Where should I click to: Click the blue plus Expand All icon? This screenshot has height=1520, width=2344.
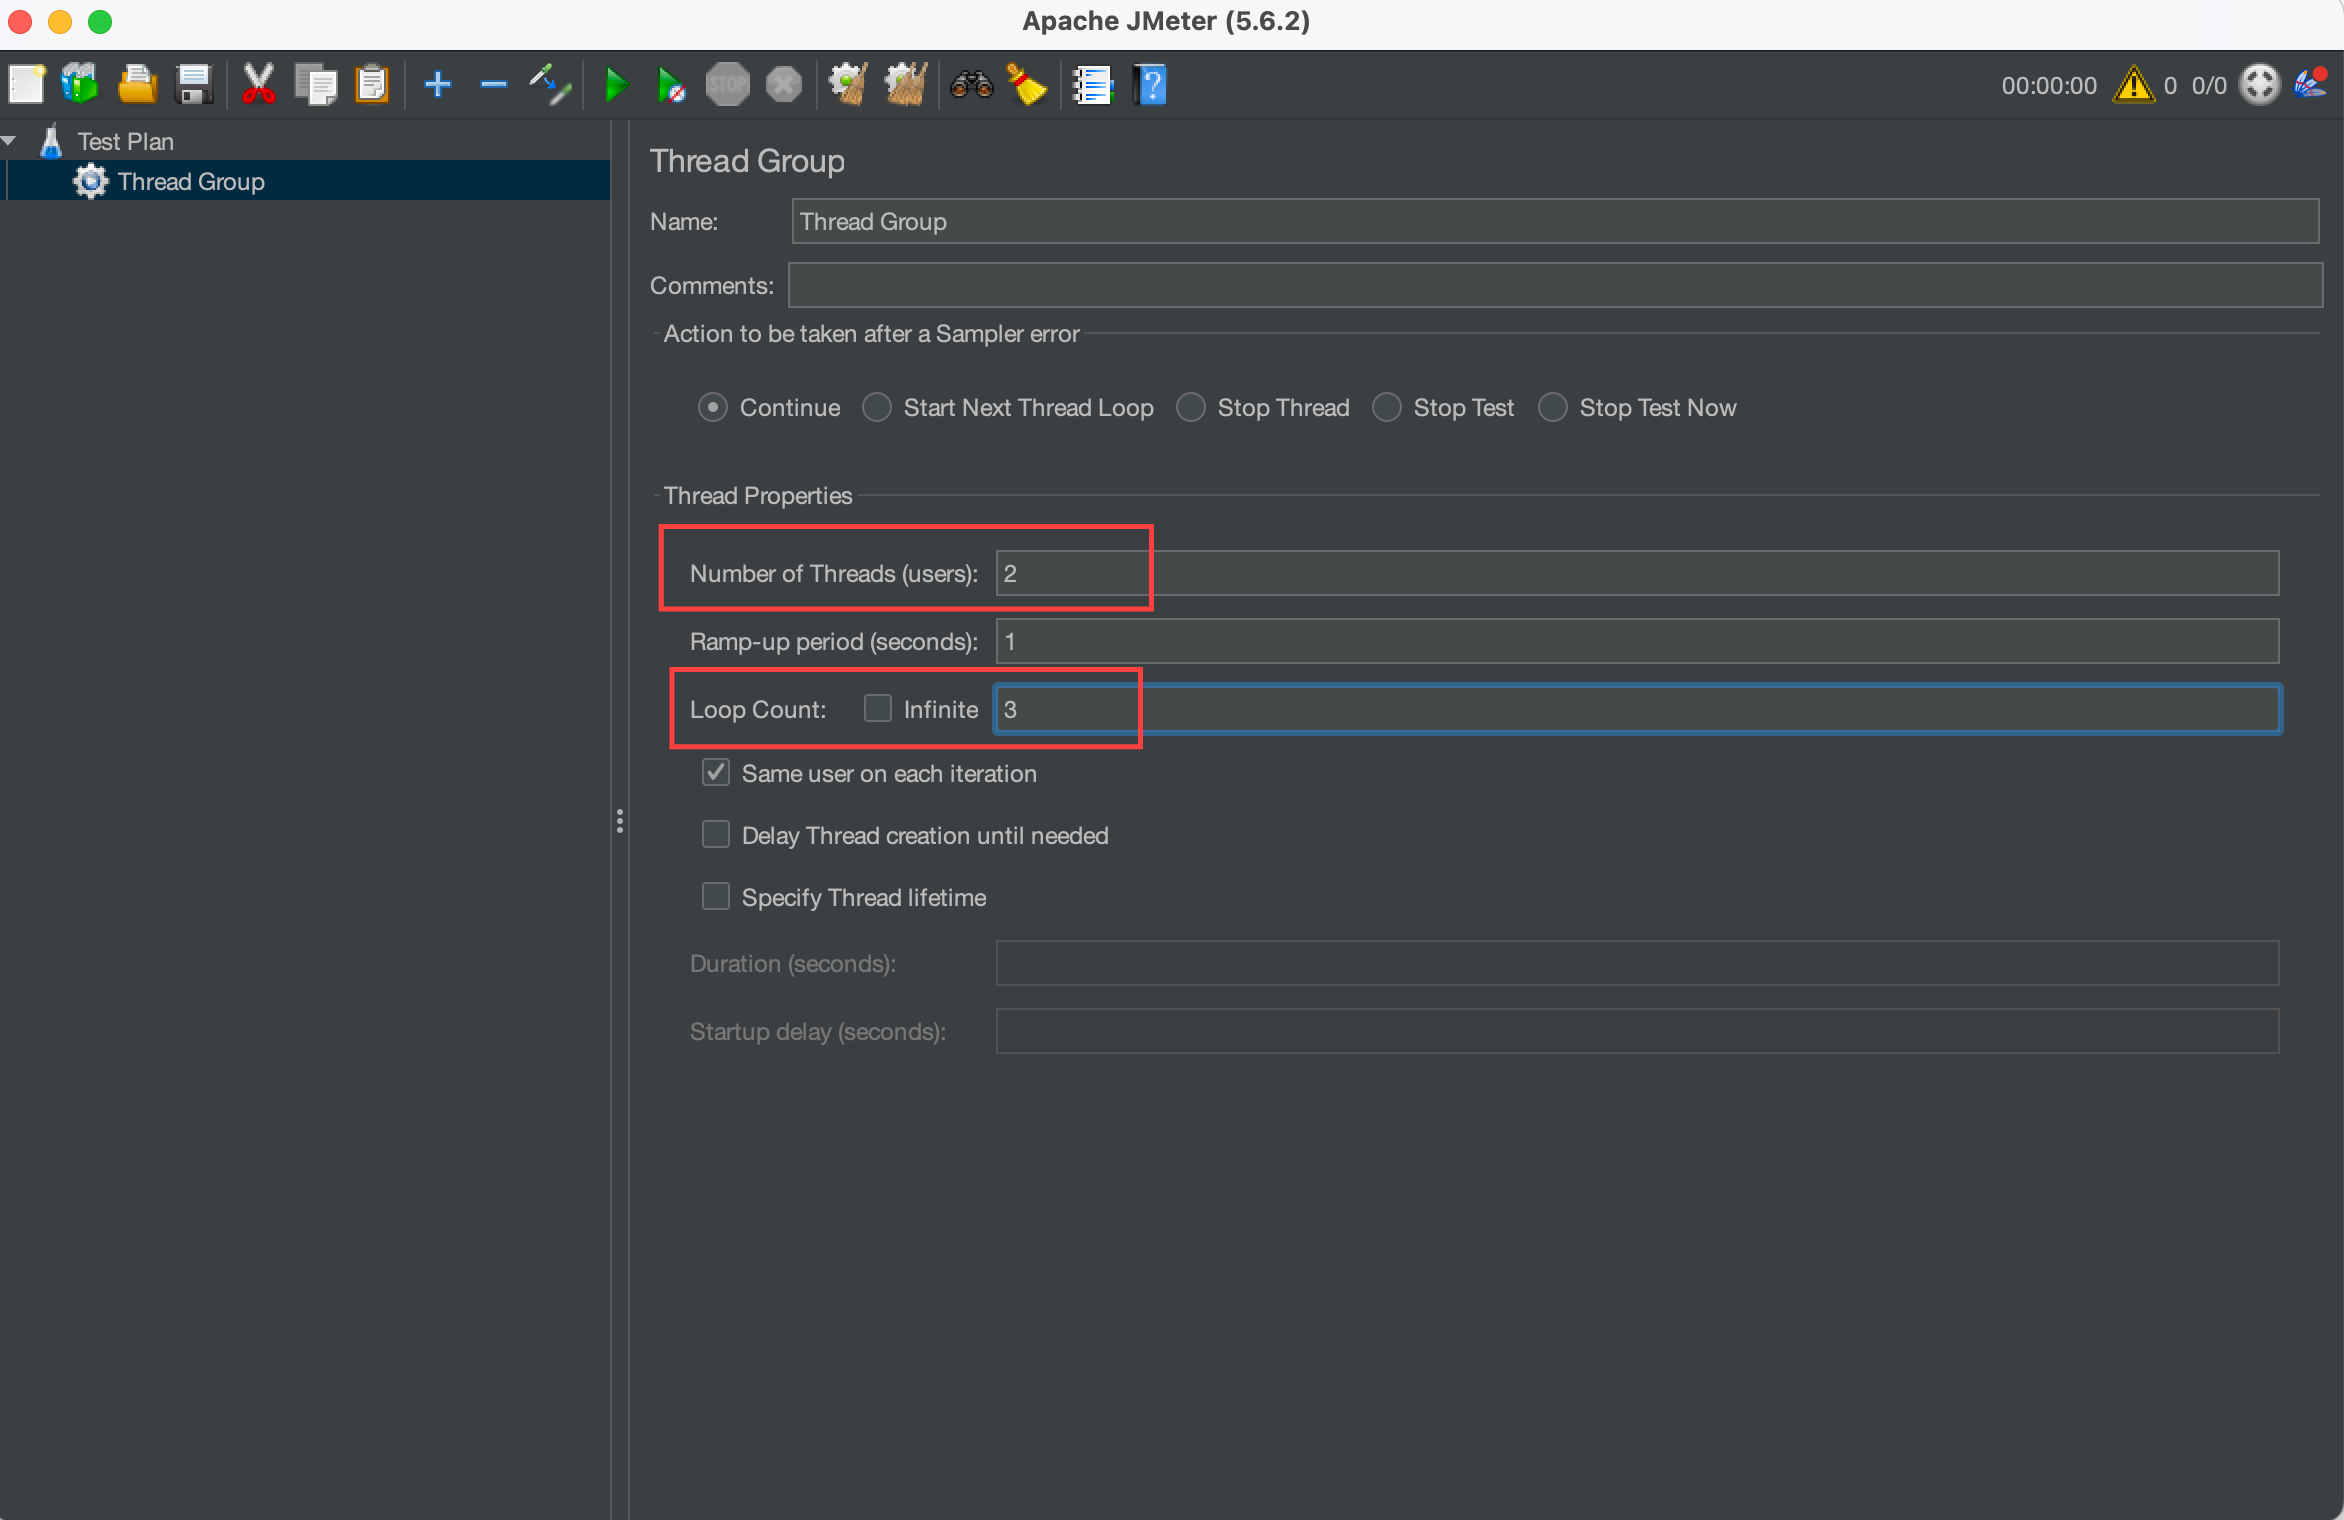(x=437, y=85)
